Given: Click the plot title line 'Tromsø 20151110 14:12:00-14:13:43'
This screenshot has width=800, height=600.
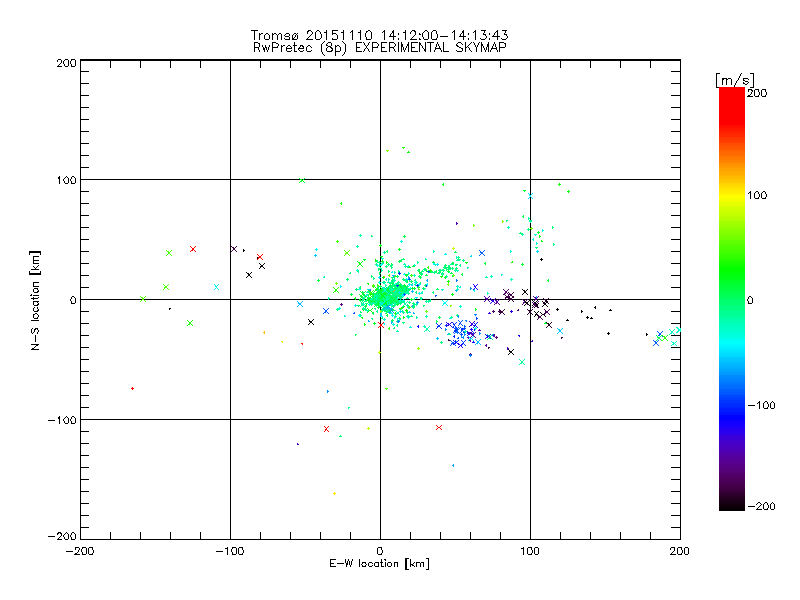Looking at the screenshot, I should 379,35.
